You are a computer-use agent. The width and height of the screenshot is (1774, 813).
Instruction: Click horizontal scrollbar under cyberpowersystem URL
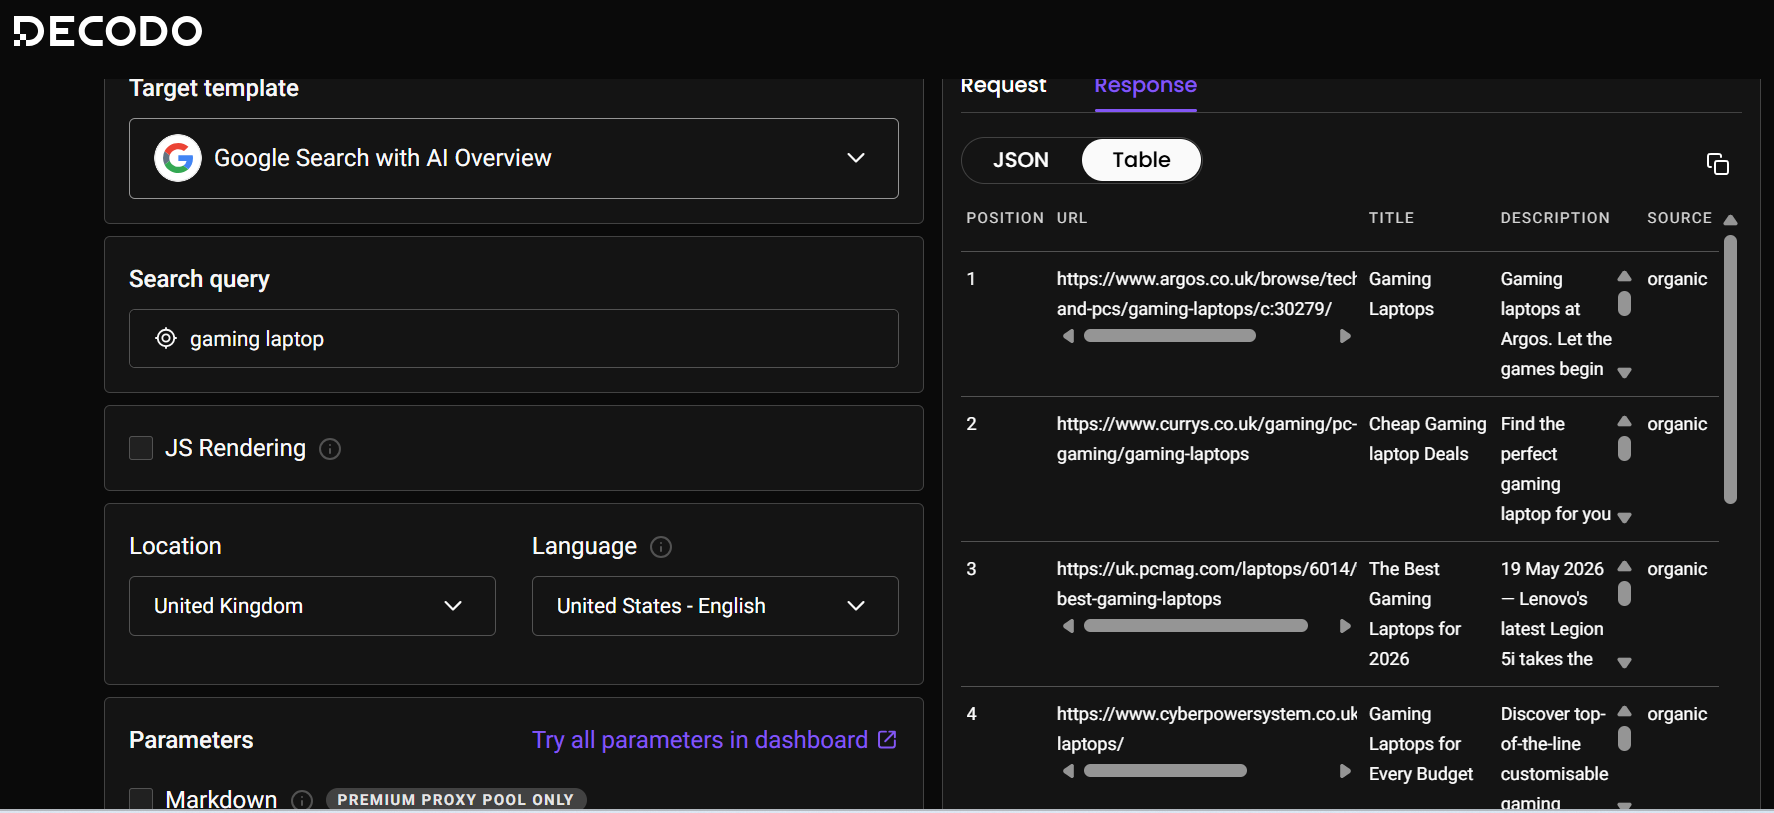(x=1165, y=771)
